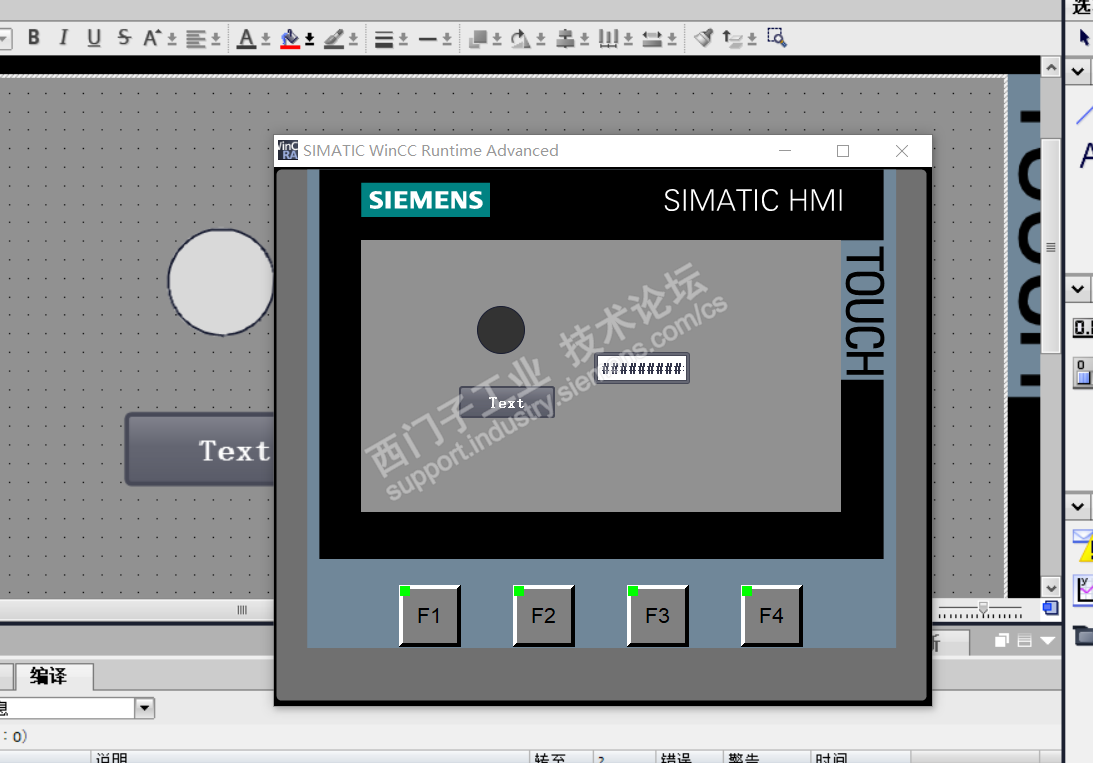
Task: Click the F4 function key in the runtime
Action: pos(772,616)
